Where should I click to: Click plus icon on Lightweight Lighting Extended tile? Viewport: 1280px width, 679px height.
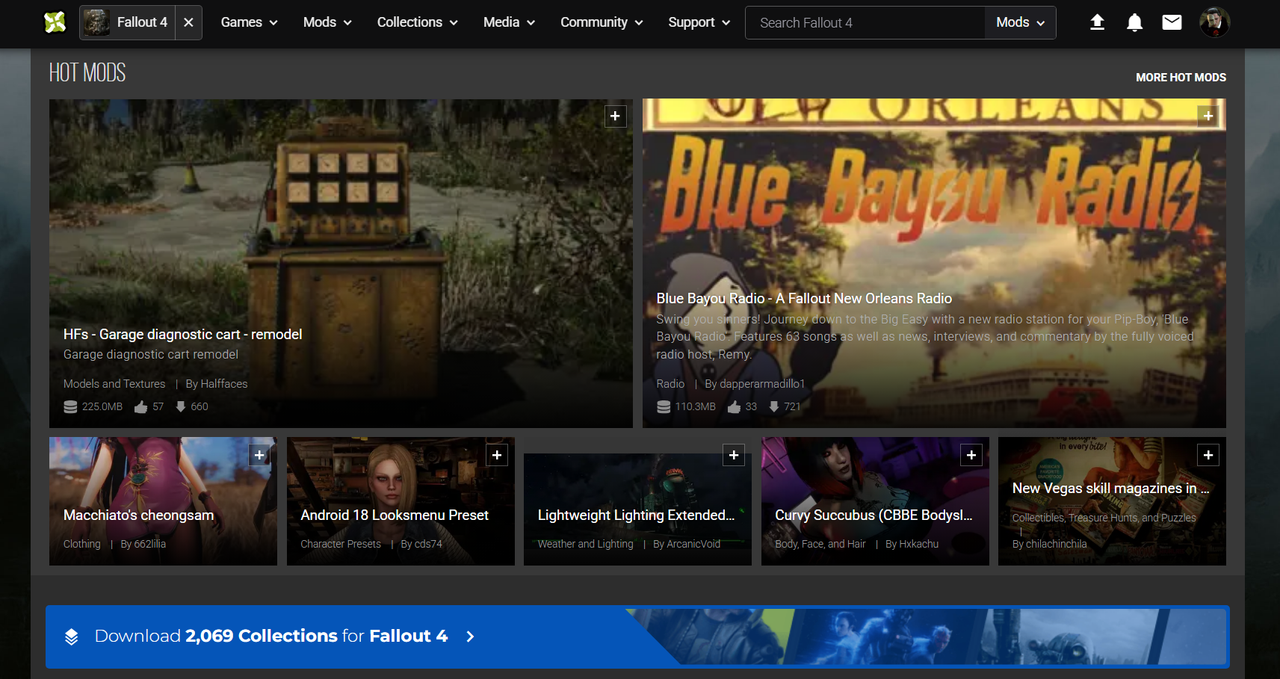(x=734, y=455)
